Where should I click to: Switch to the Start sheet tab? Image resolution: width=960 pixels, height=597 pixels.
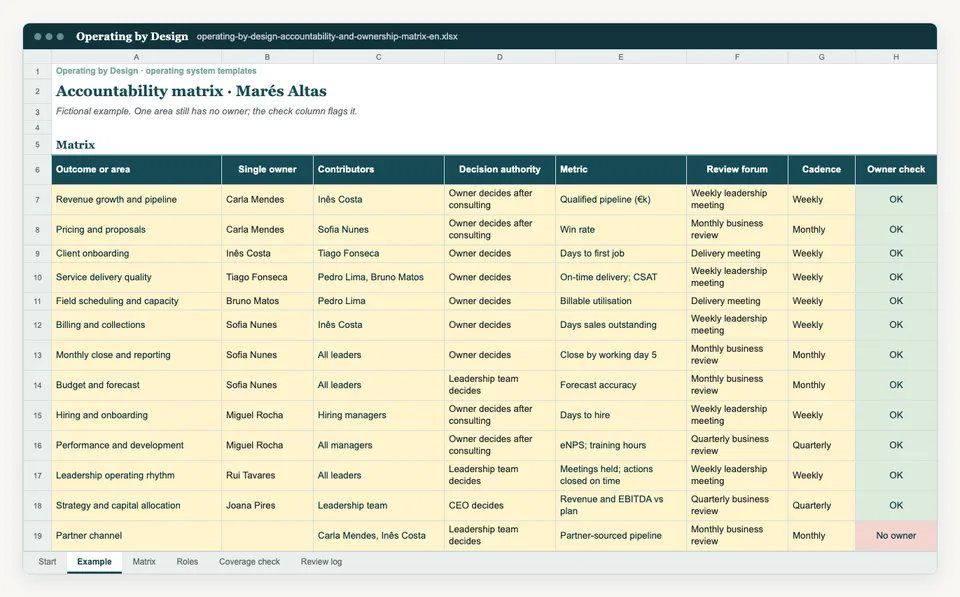pyautogui.click(x=47, y=561)
